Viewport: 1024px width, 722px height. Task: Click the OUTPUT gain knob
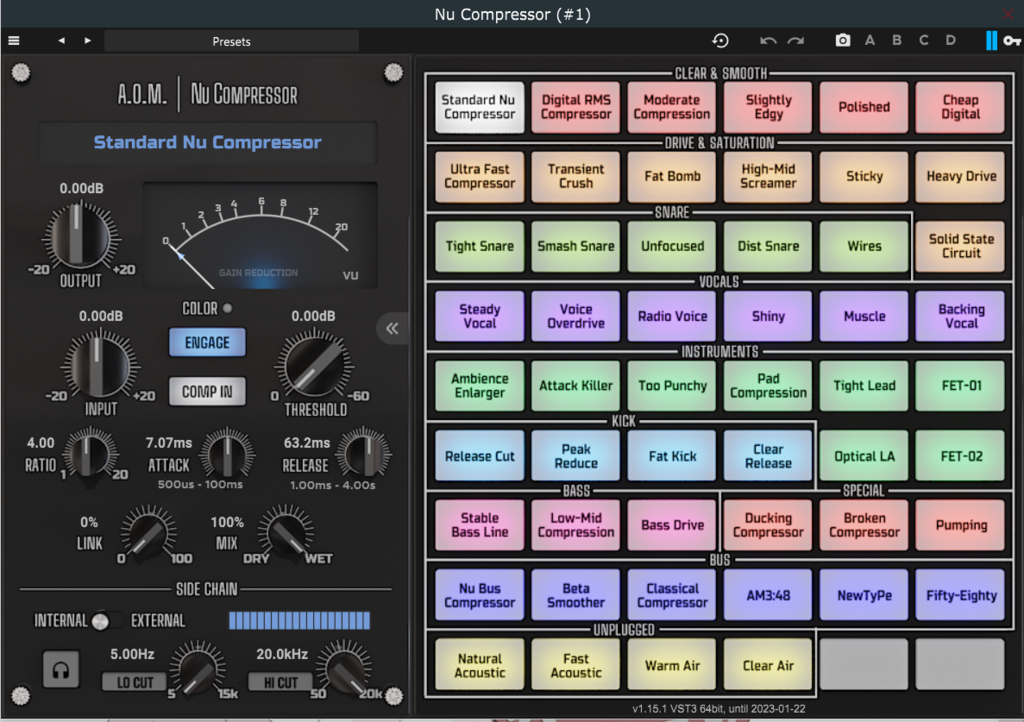pyautogui.click(x=80, y=236)
